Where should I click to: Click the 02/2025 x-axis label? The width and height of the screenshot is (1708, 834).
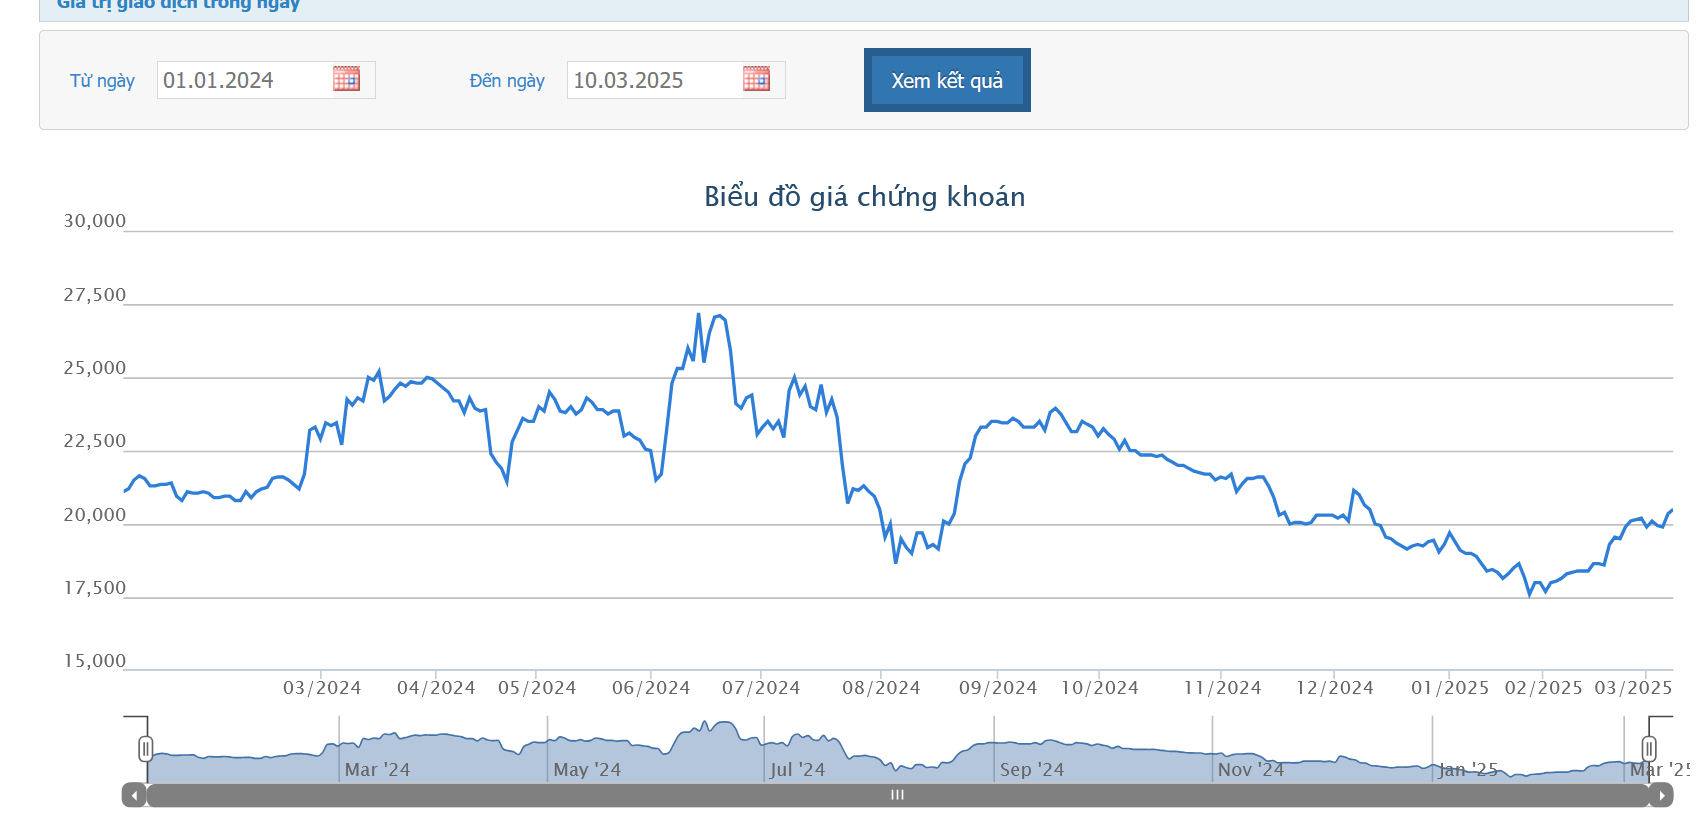pos(1543,688)
